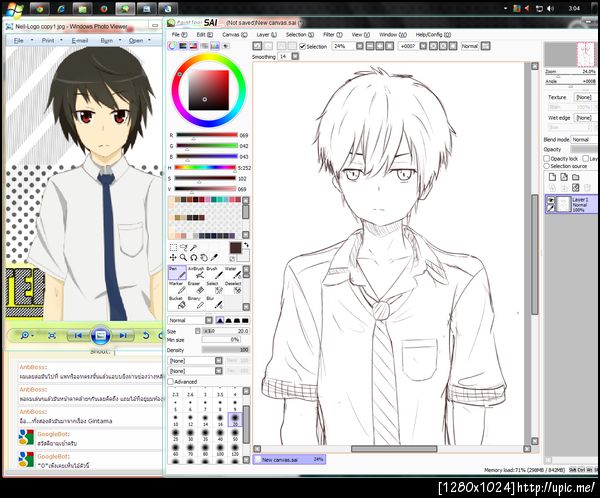Open the Filter menu

[333, 34]
